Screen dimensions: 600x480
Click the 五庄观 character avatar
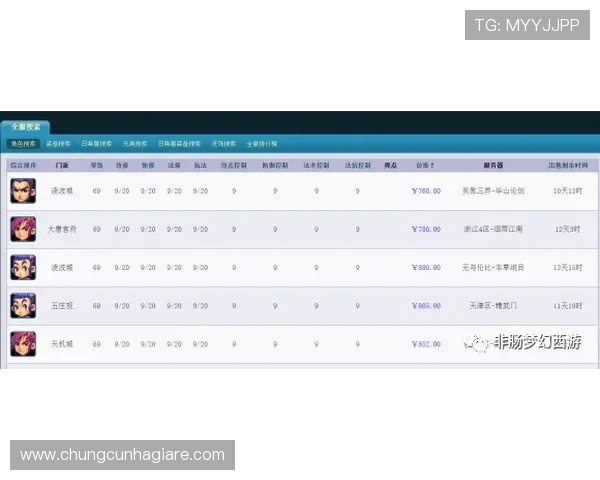tap(22, 305)
